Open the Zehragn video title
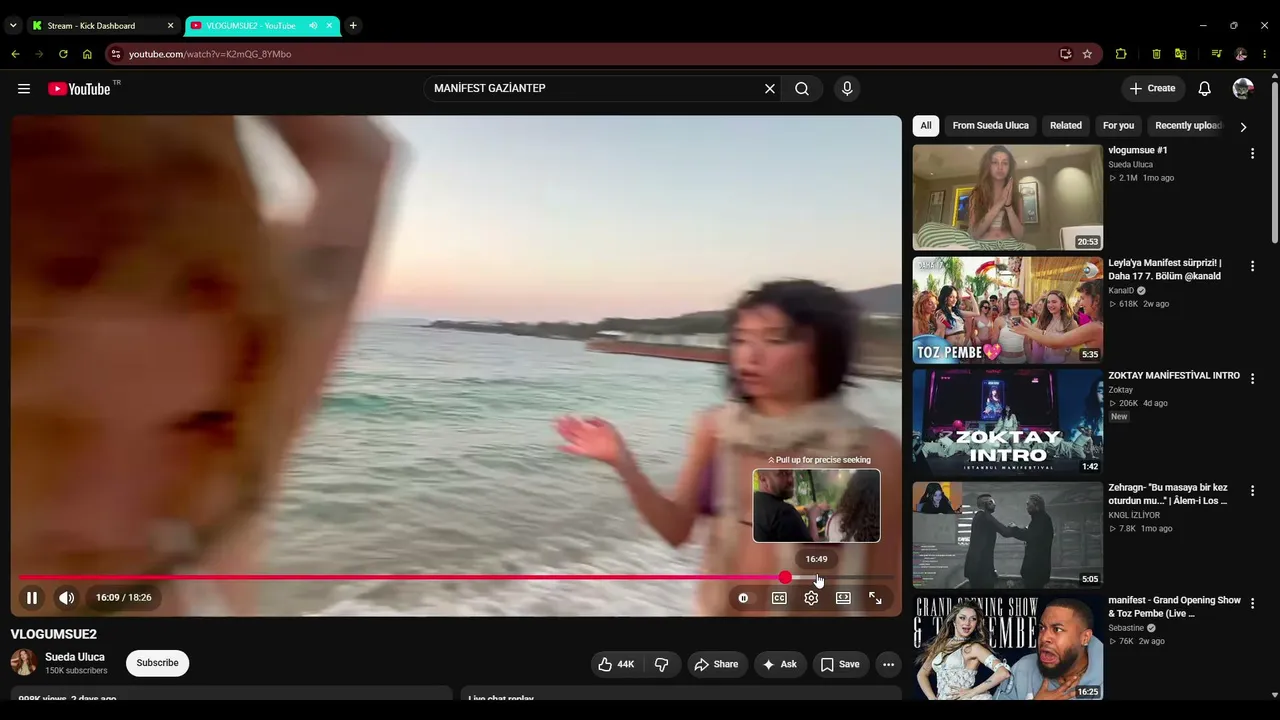This screenshot has height=720, width=1280. point(1168,494)
